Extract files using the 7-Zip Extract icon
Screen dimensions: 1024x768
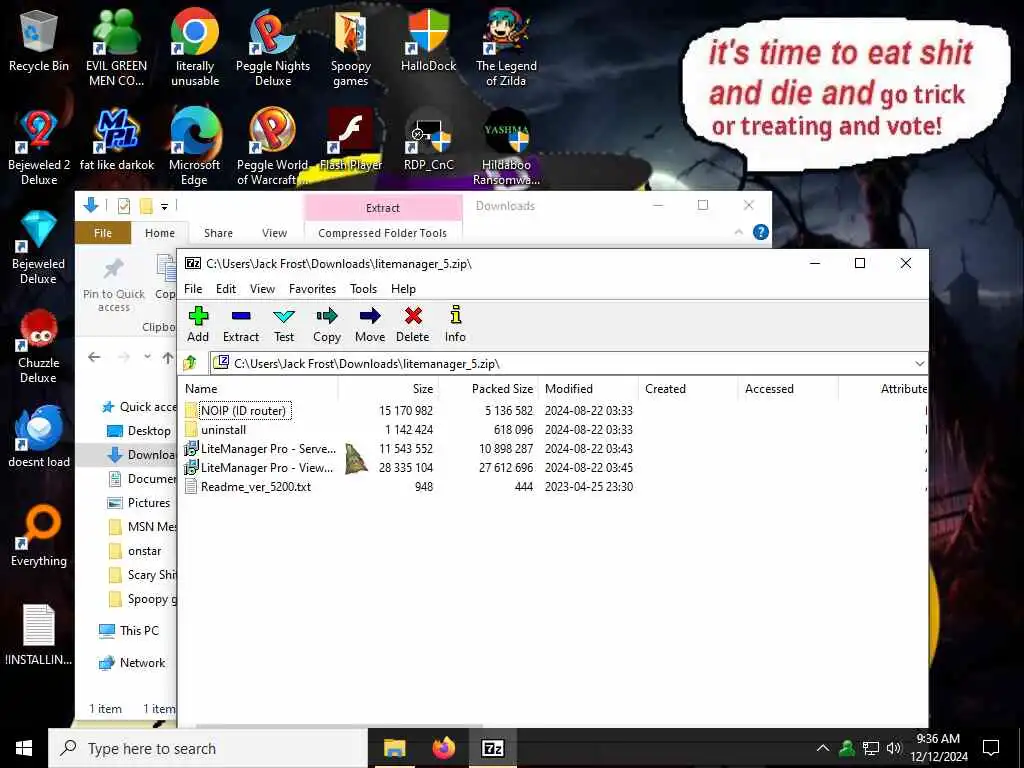241,324
